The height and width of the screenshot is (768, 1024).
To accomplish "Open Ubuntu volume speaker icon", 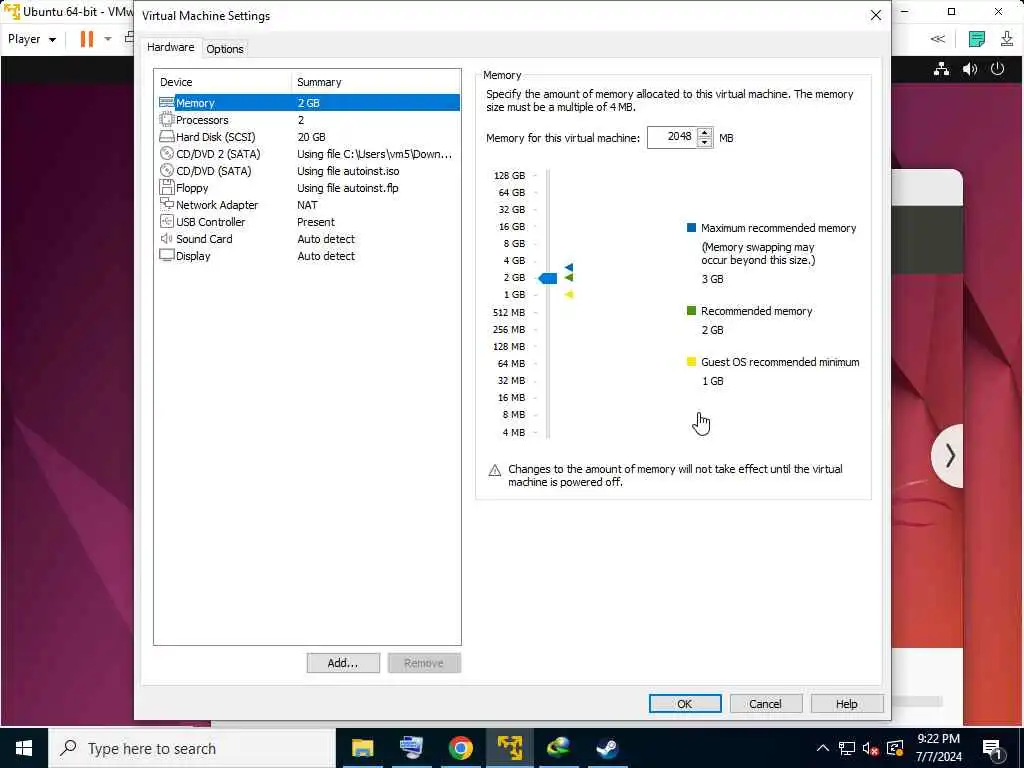I will [970, 69].
